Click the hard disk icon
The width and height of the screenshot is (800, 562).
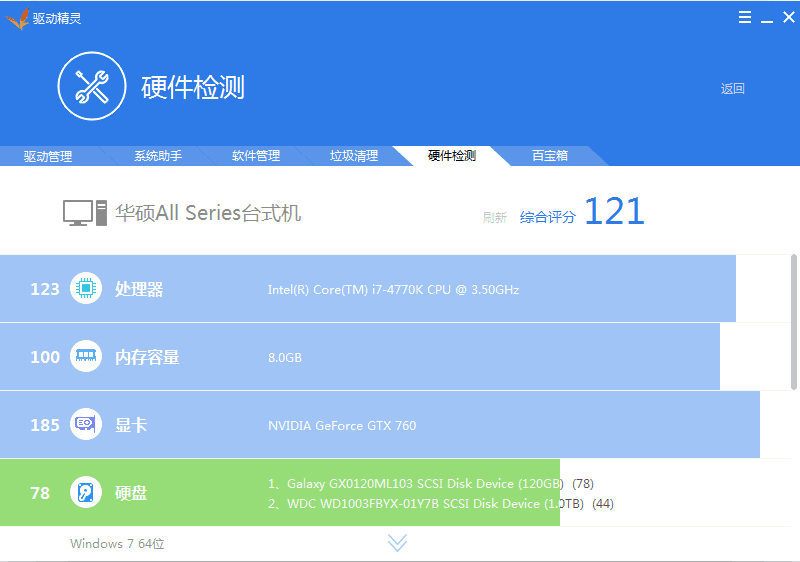pos(86,492)
